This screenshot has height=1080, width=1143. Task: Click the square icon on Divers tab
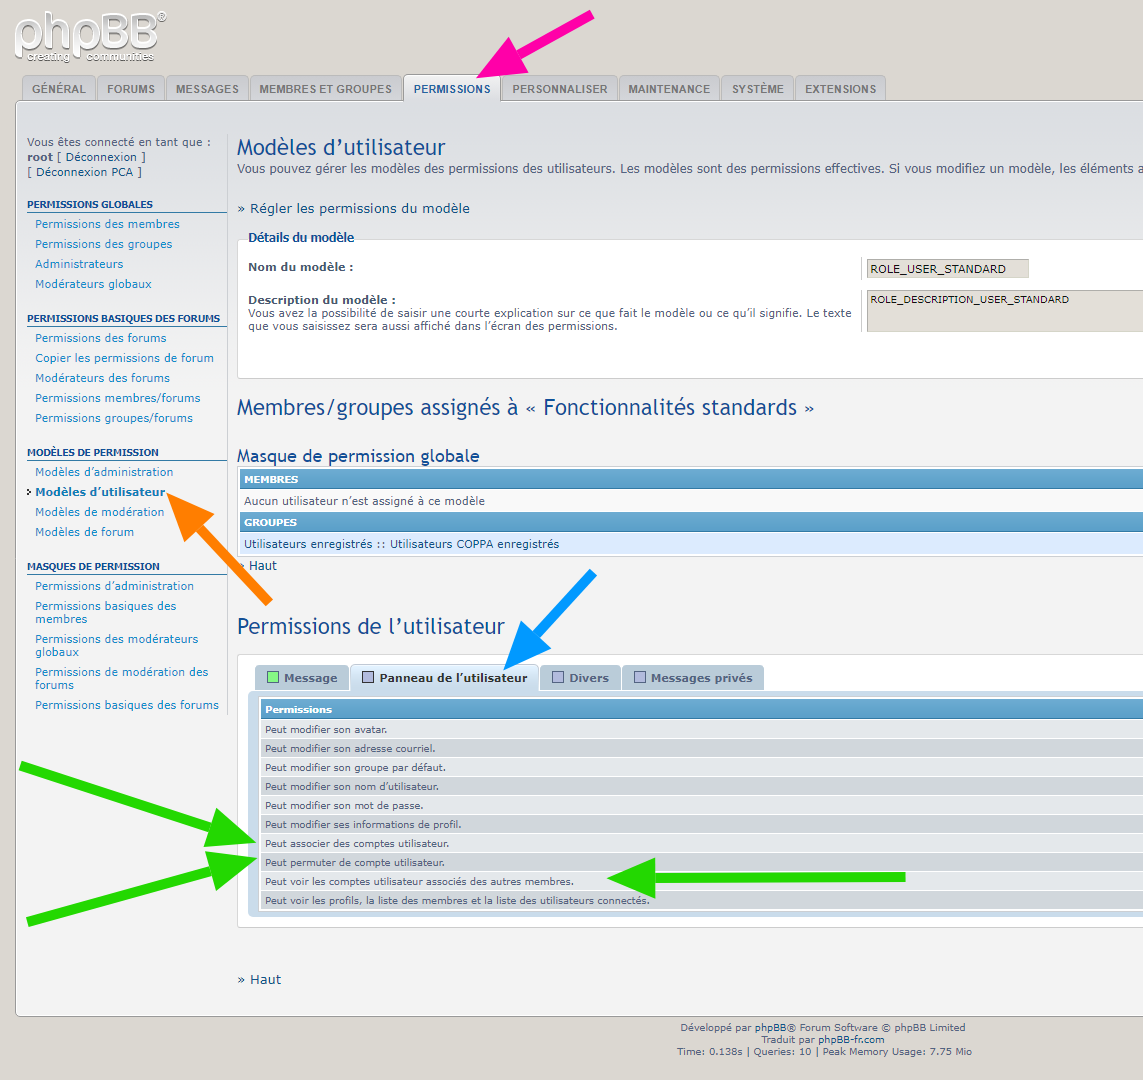point(558,678)
